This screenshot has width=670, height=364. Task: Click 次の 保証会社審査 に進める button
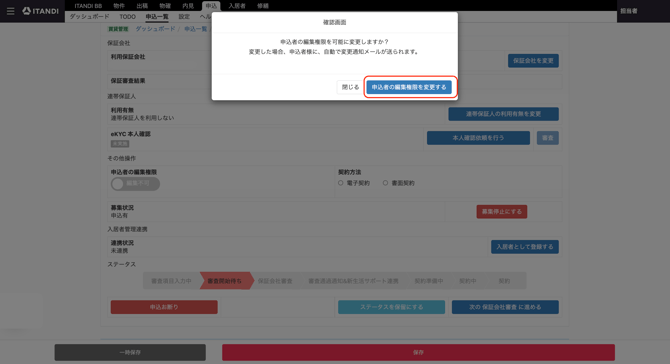click(x=505, y=307)
